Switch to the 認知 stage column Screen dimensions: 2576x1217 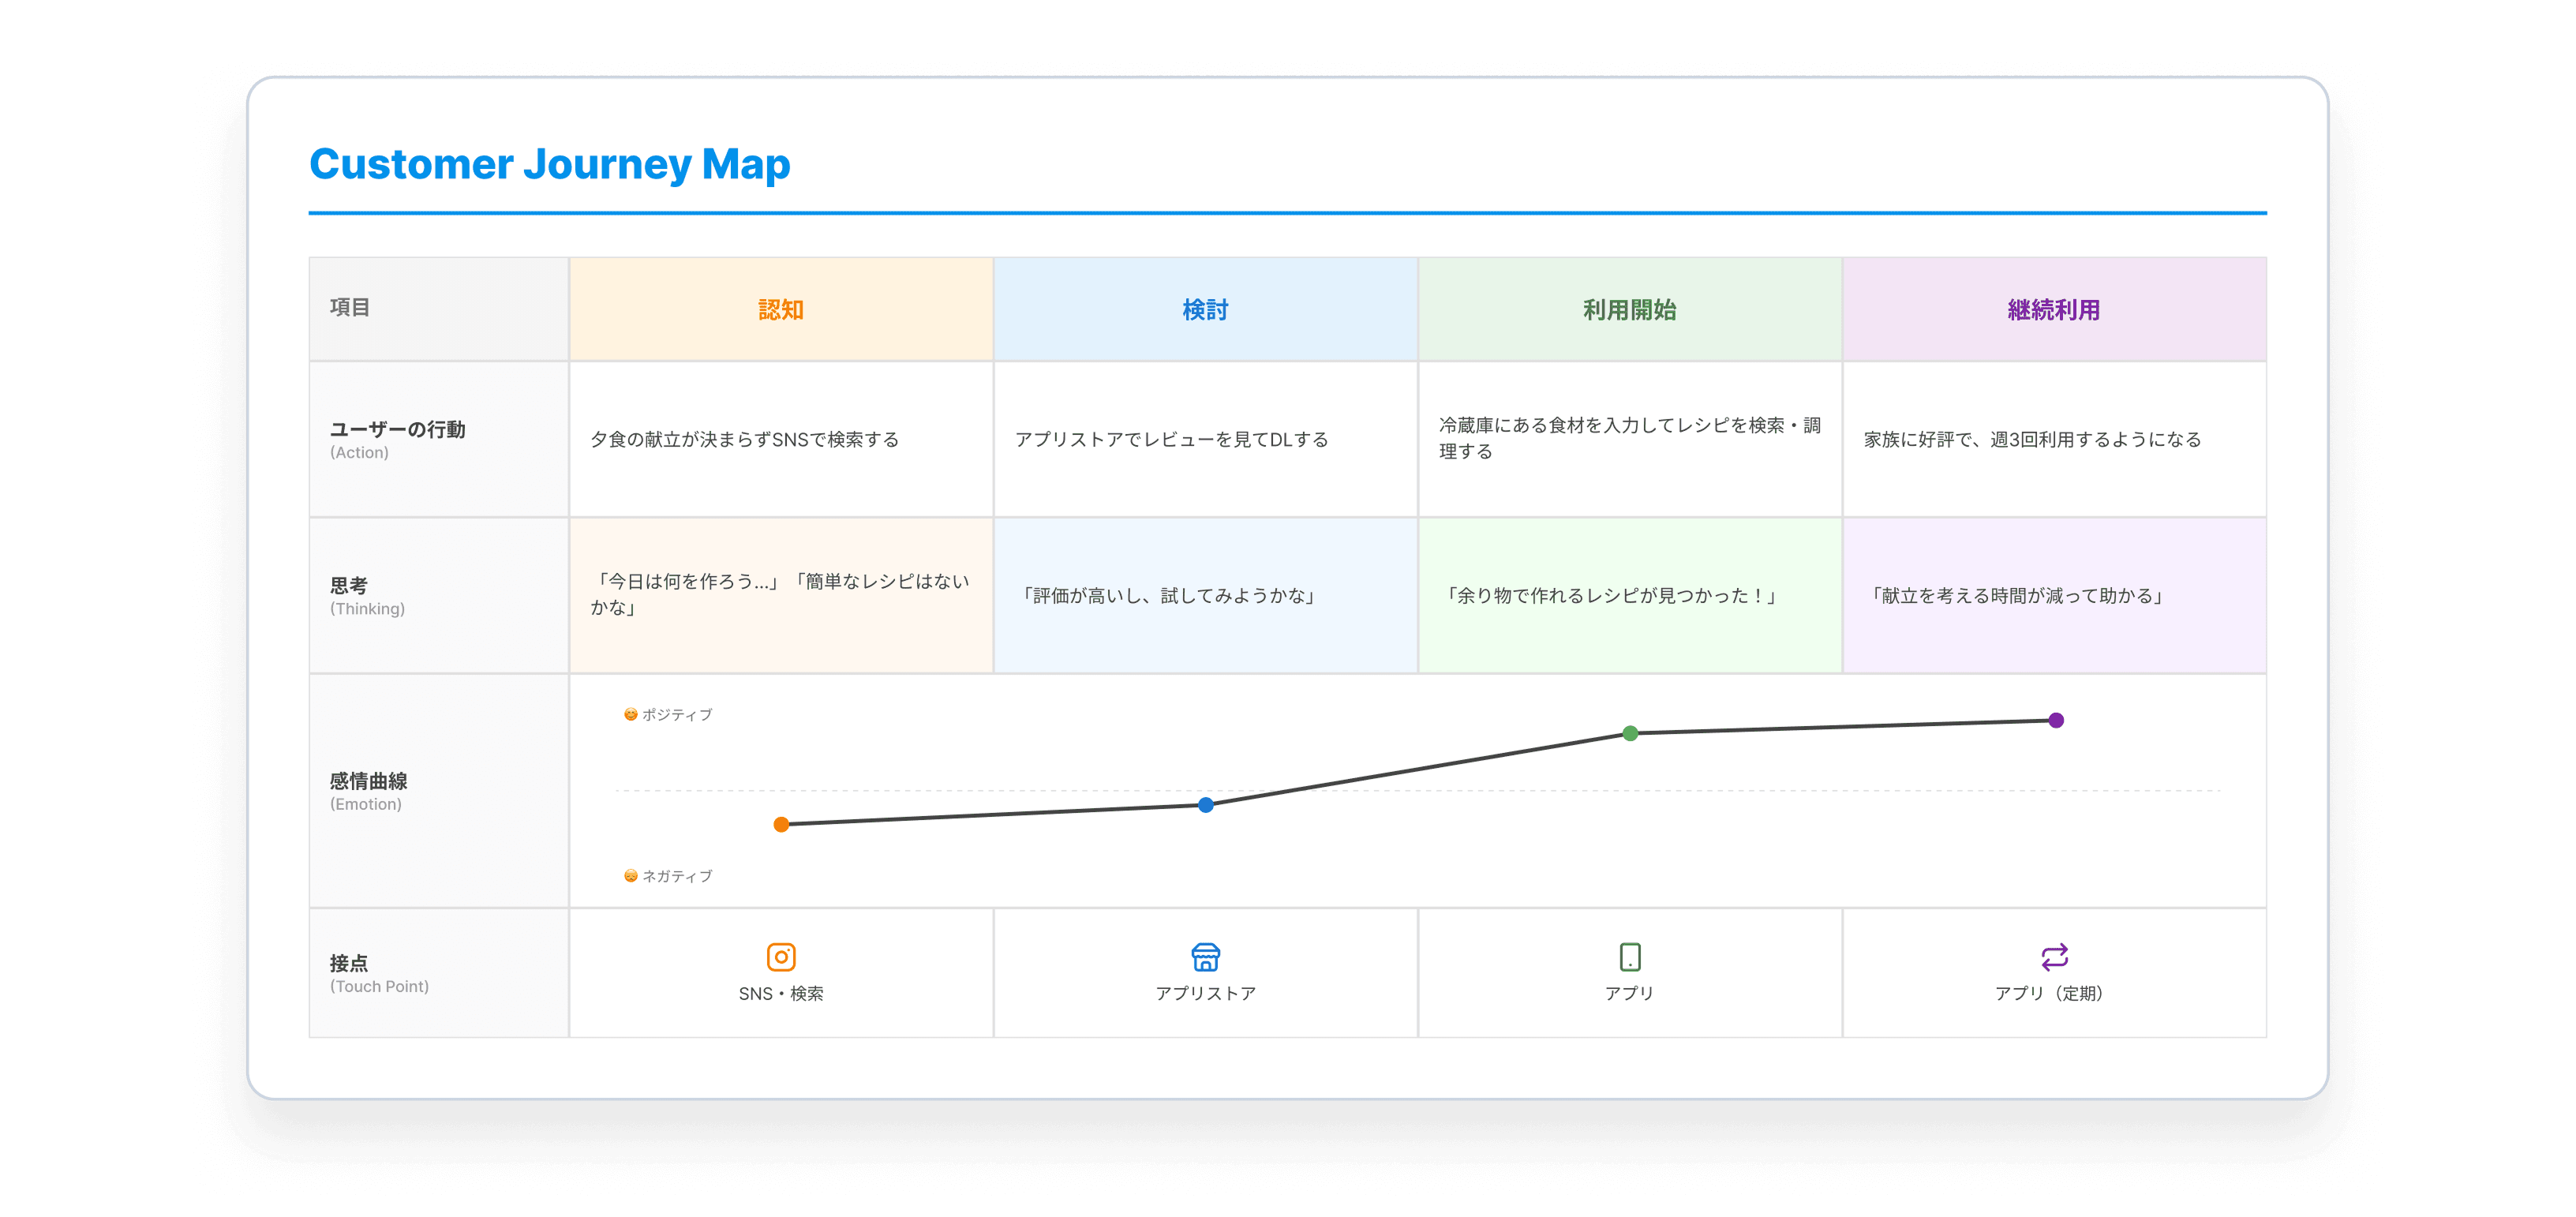[x=781, y=308]
